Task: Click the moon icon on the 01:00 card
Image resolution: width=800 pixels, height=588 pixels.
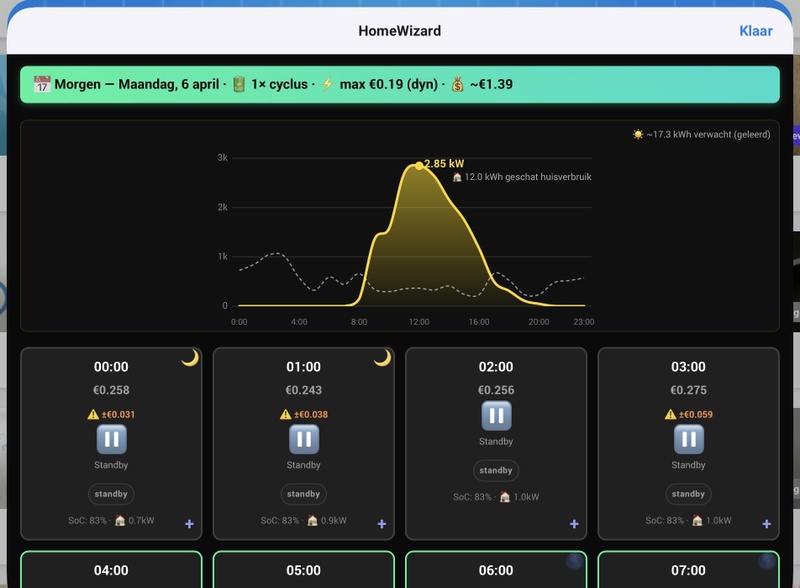Action: pyautogui.click(x=383, y=358)
